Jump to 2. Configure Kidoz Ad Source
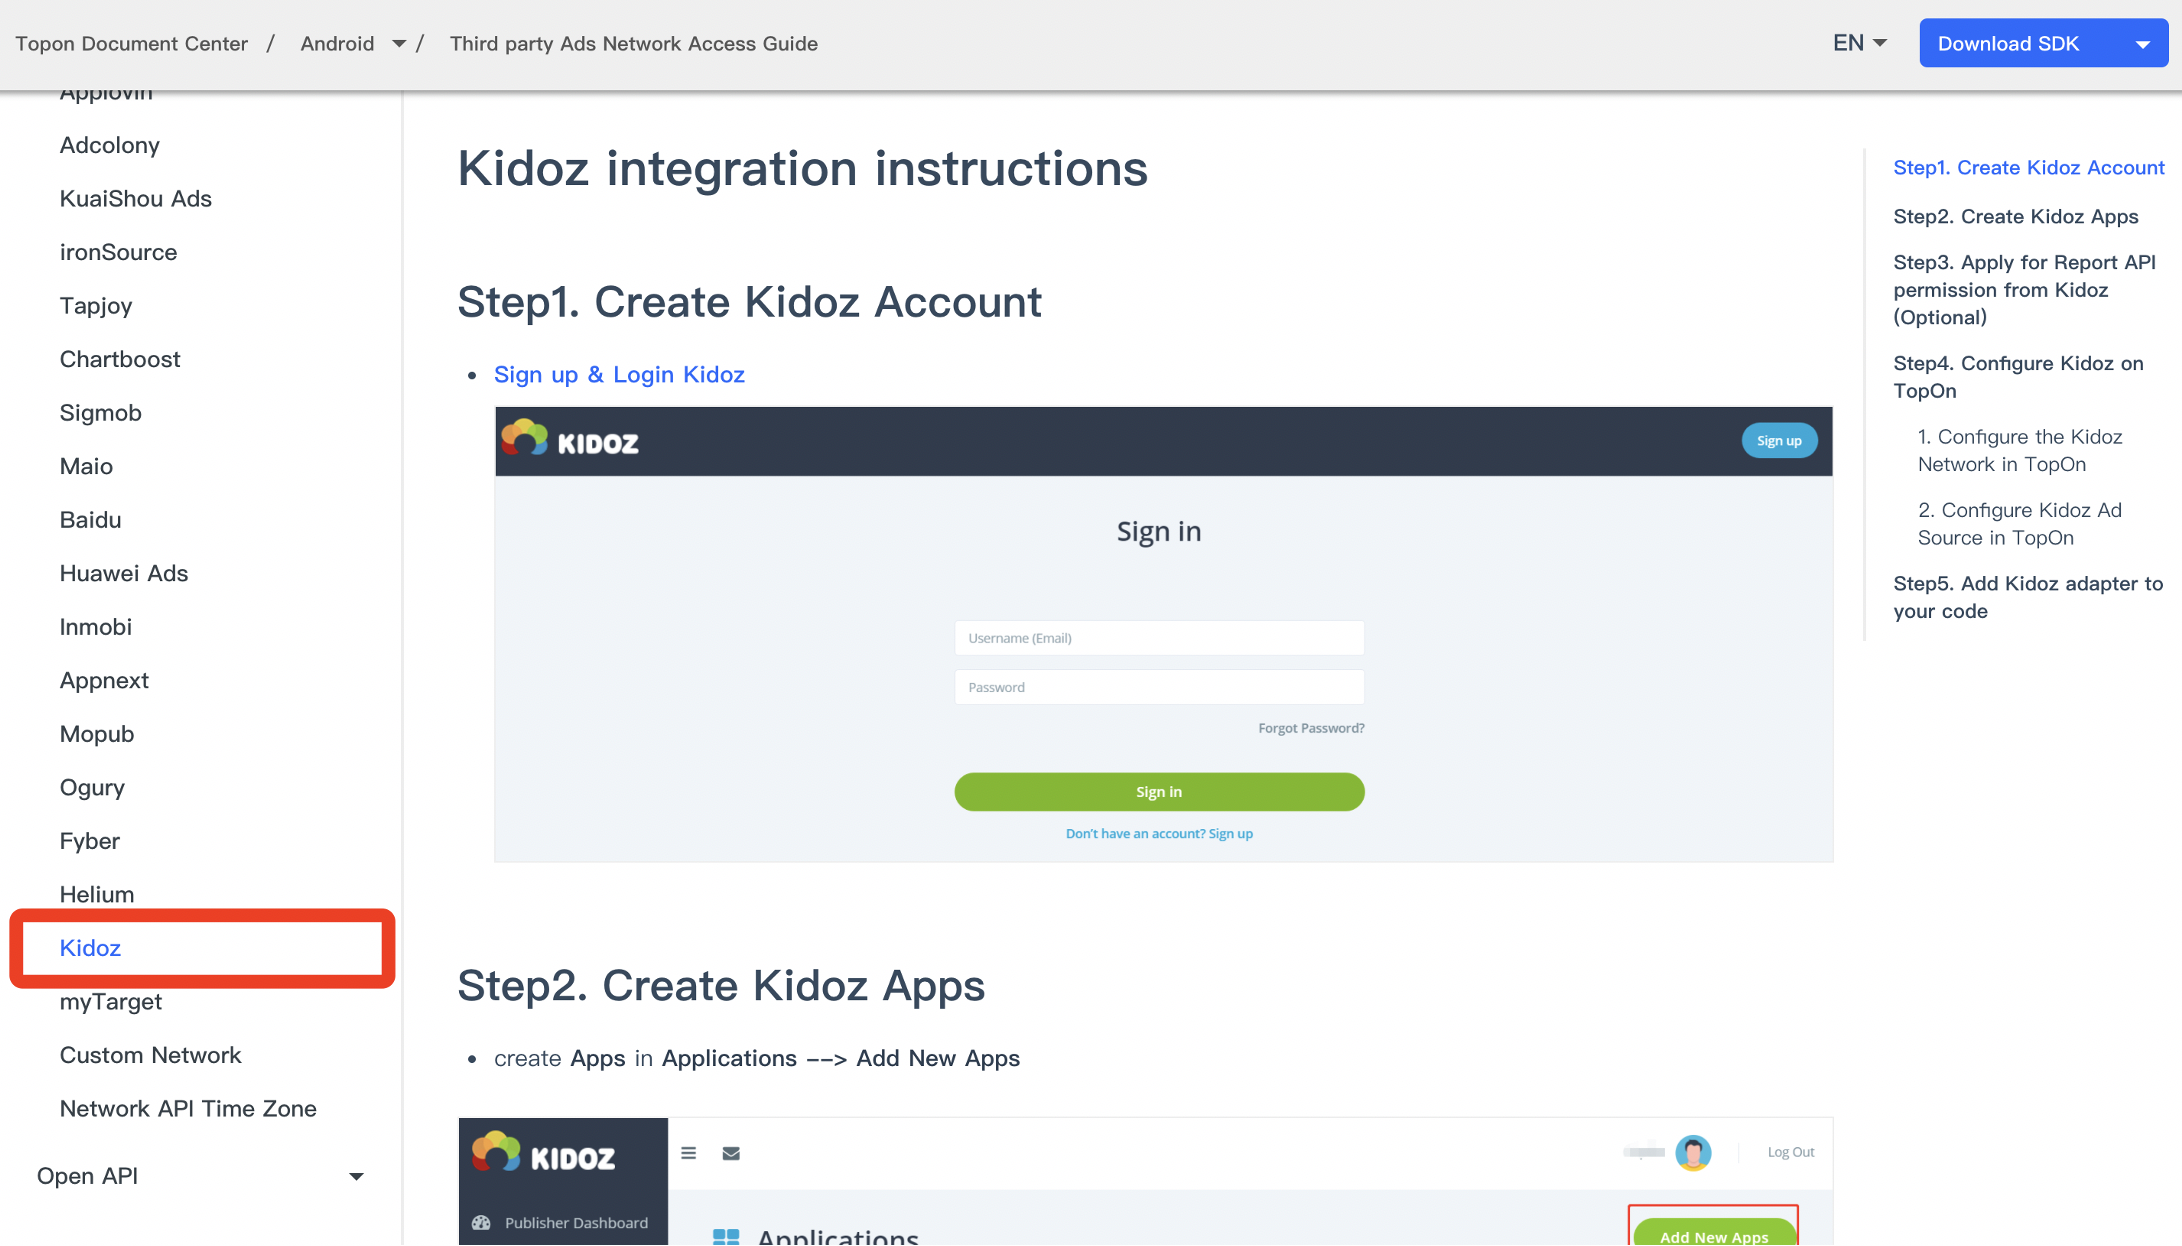Viewport: 2182px width, 1246px height. (2020, 524)
